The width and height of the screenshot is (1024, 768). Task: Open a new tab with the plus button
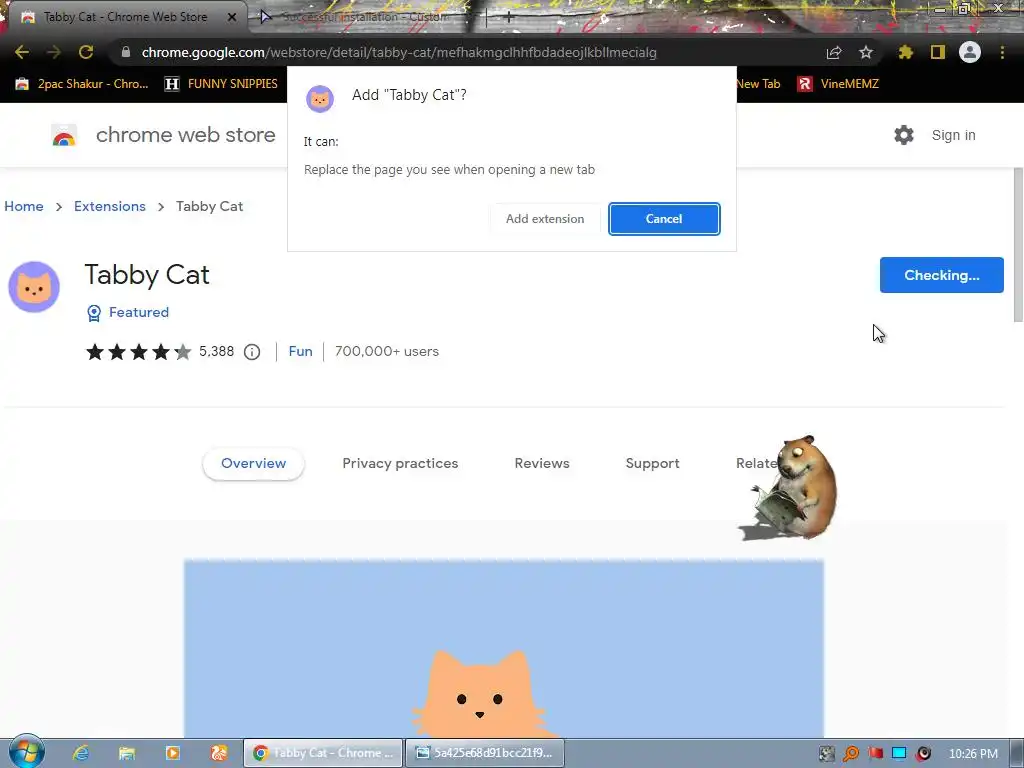(x=509, y=17)
